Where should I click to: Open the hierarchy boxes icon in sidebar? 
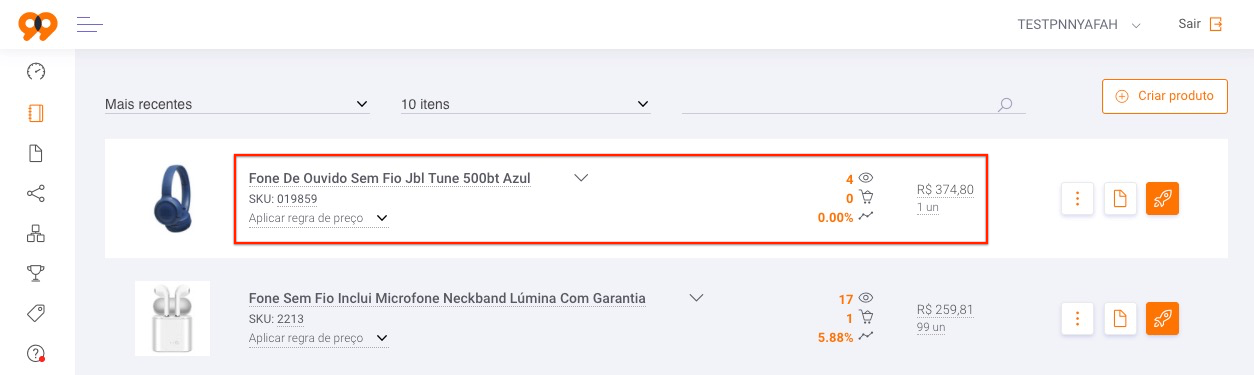(x=36, y=234)
